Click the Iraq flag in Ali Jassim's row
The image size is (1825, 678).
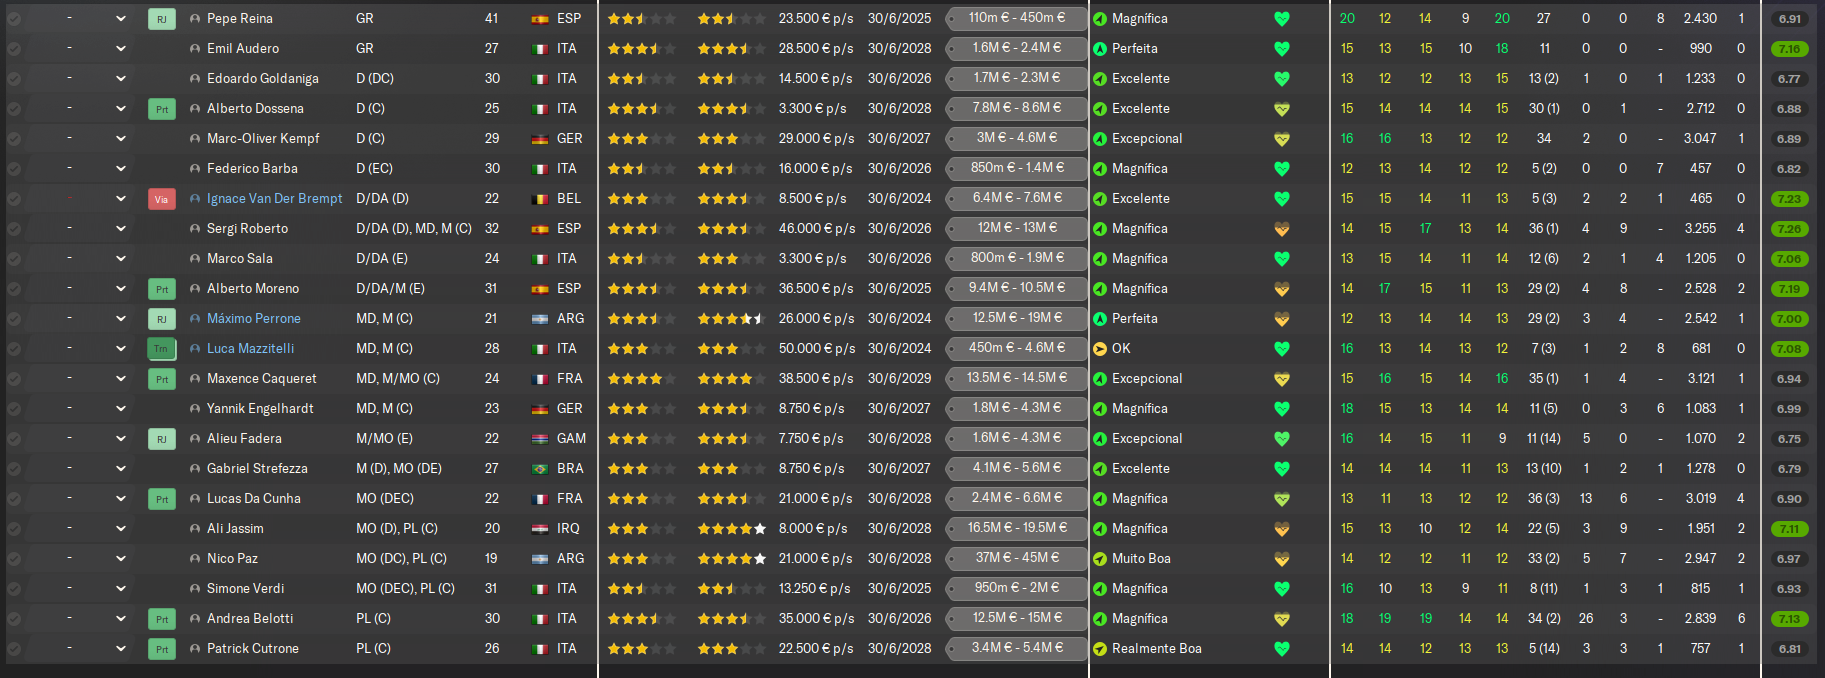(x=540, y=529)
